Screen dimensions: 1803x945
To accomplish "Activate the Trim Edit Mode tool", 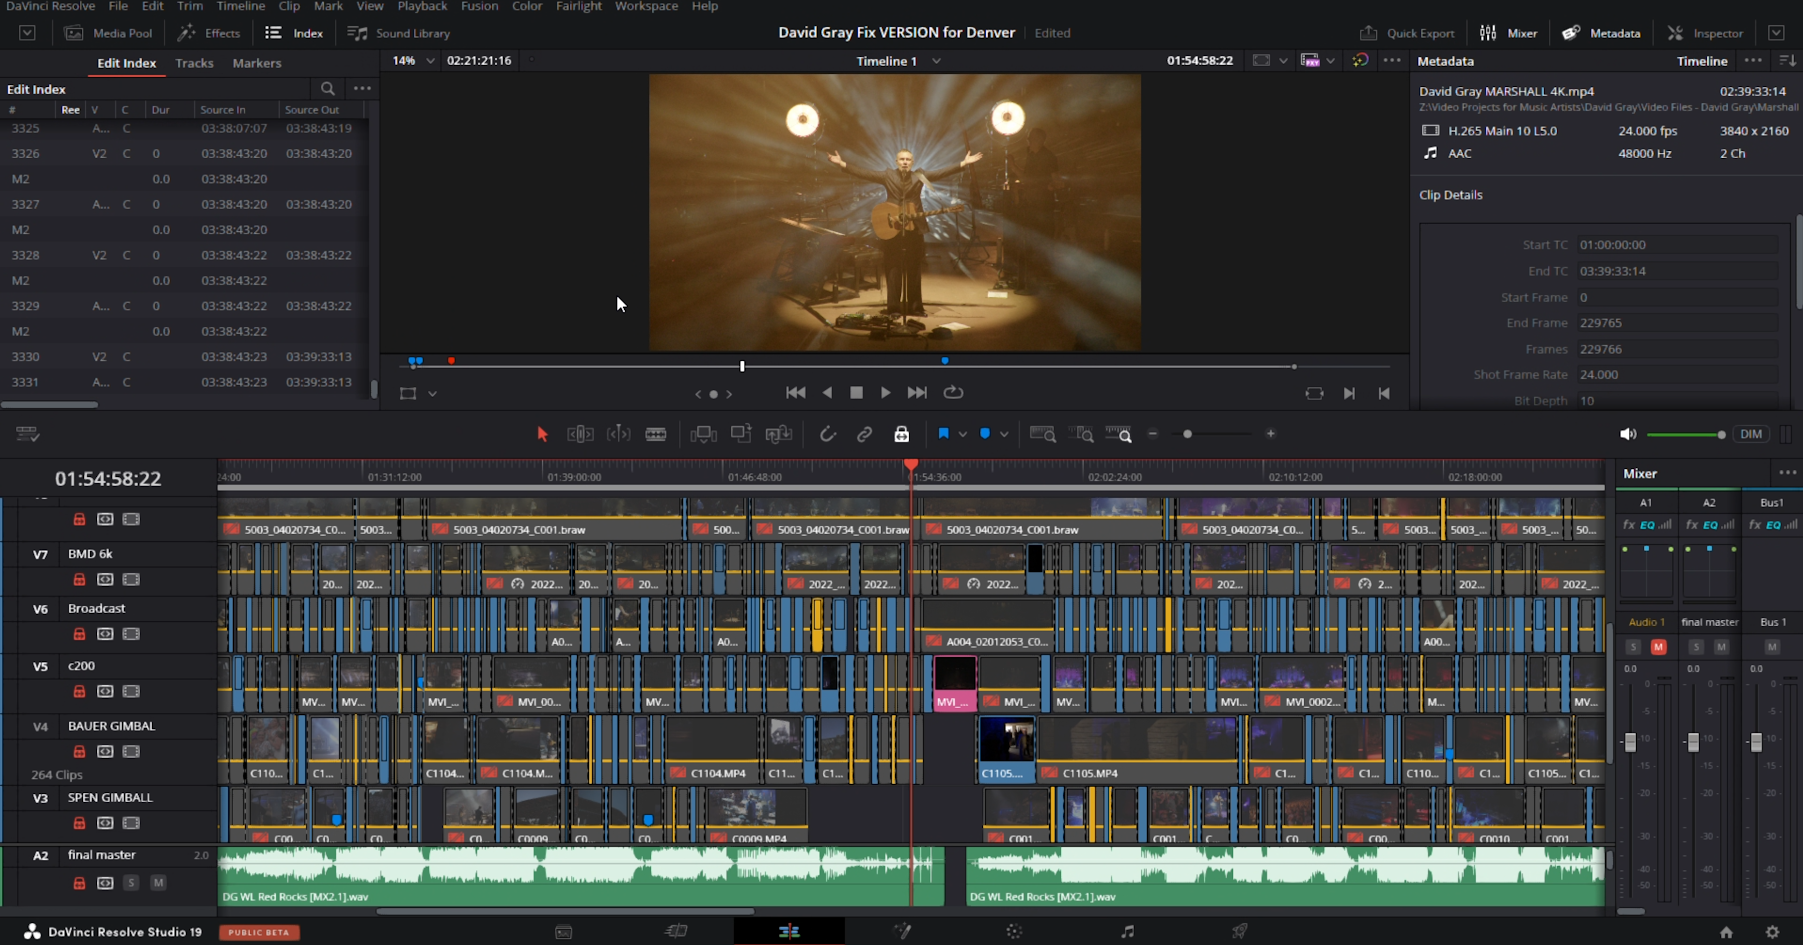I will coord(580,434).
